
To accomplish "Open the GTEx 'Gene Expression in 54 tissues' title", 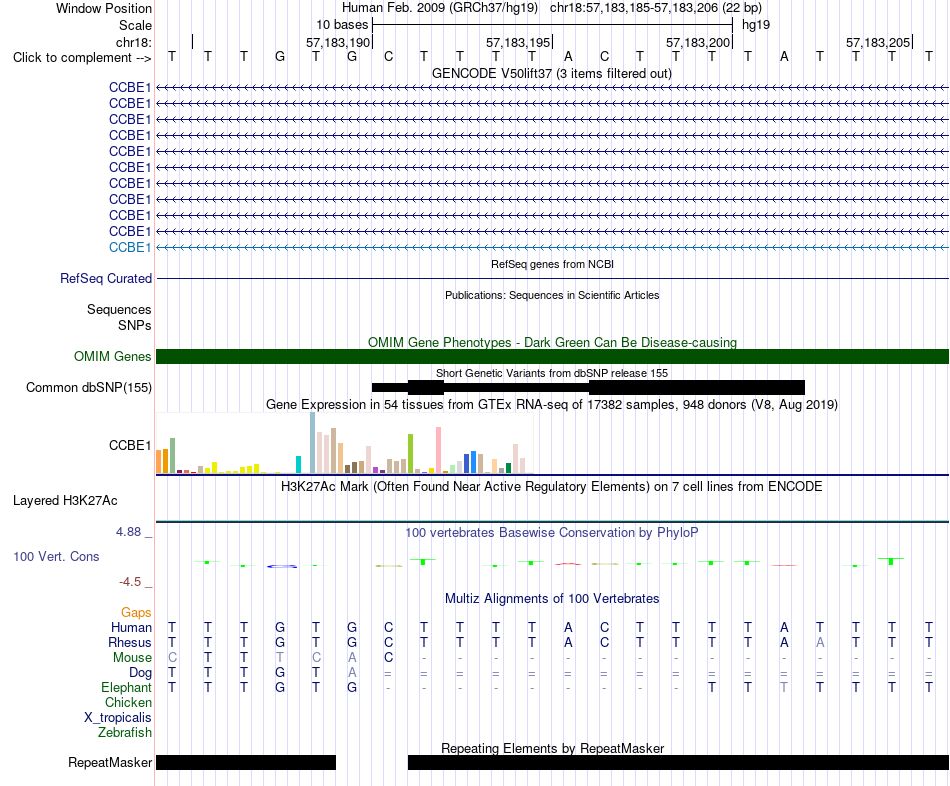I will pyautogui.click(x=552, y=404).
